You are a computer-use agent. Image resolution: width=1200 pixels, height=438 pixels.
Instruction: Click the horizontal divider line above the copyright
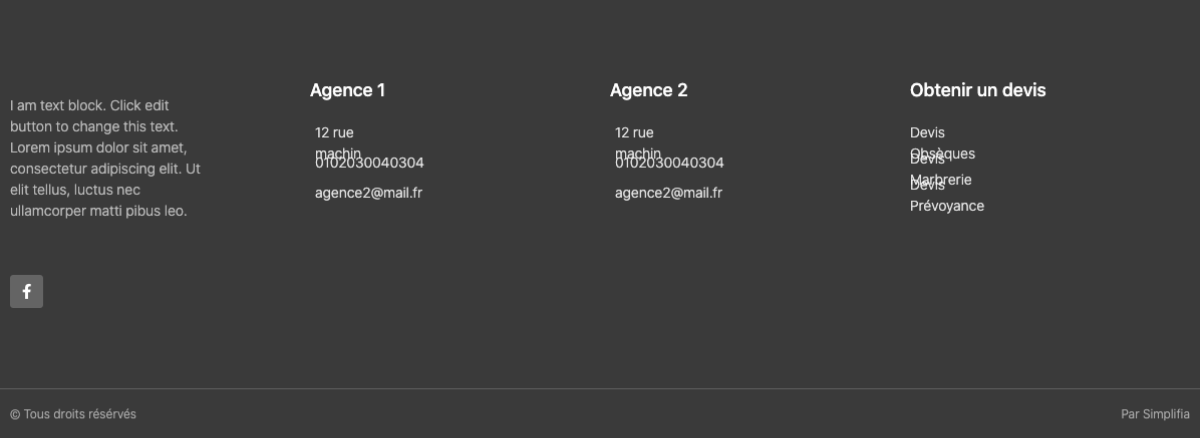point(600,388)
